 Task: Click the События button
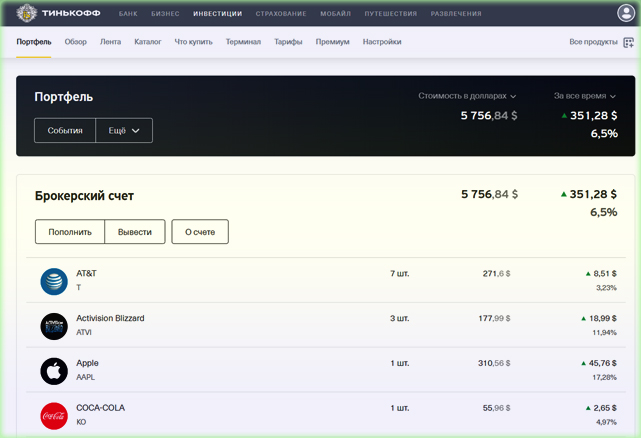65,130
